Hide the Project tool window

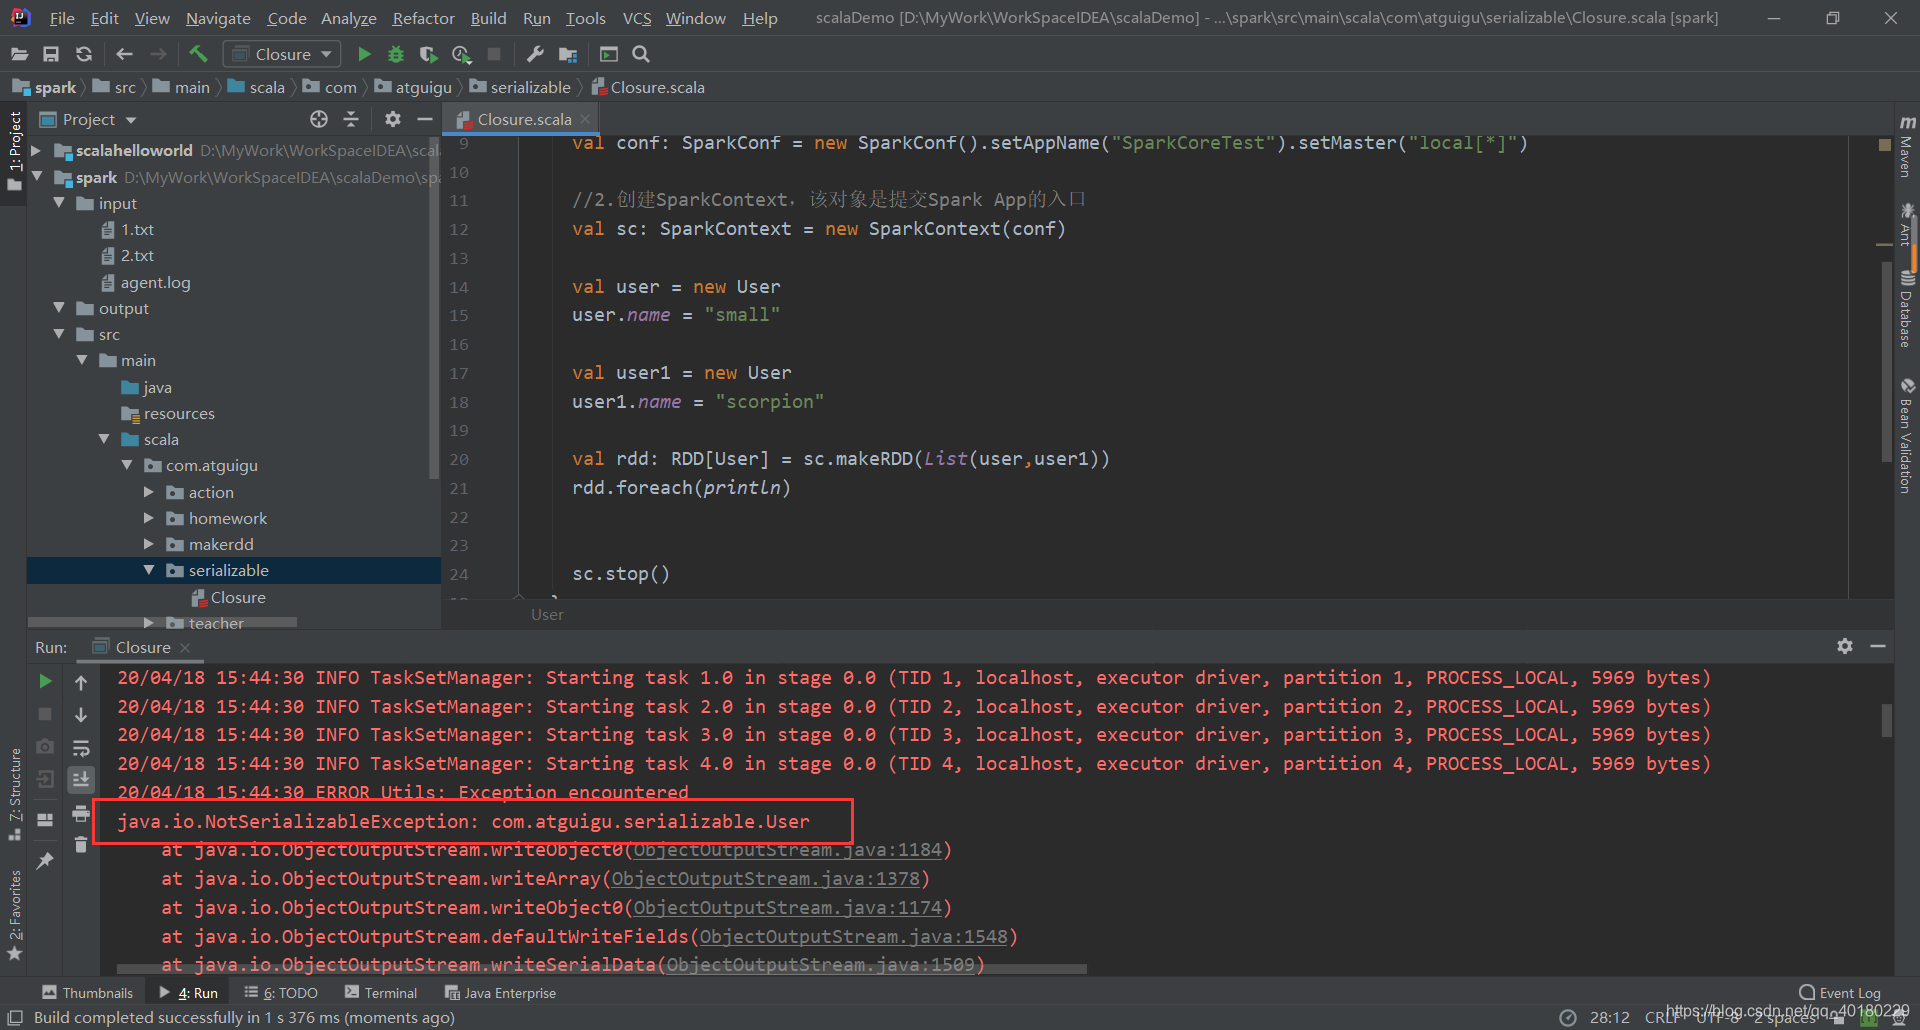(425, 119)
